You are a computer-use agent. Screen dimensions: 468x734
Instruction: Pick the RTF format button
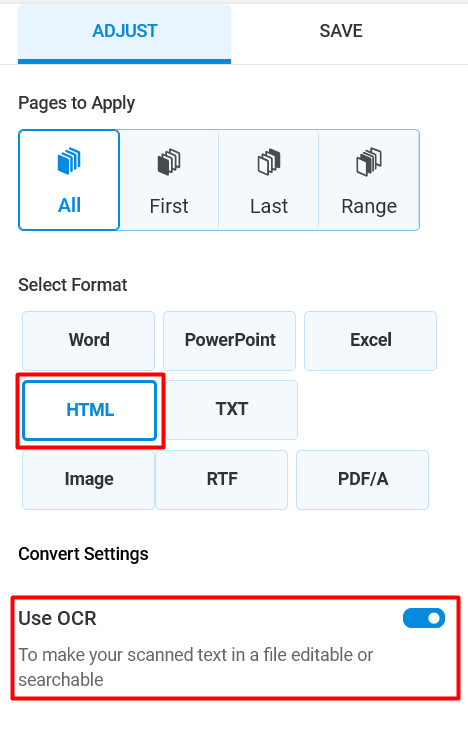coord(221,480)
